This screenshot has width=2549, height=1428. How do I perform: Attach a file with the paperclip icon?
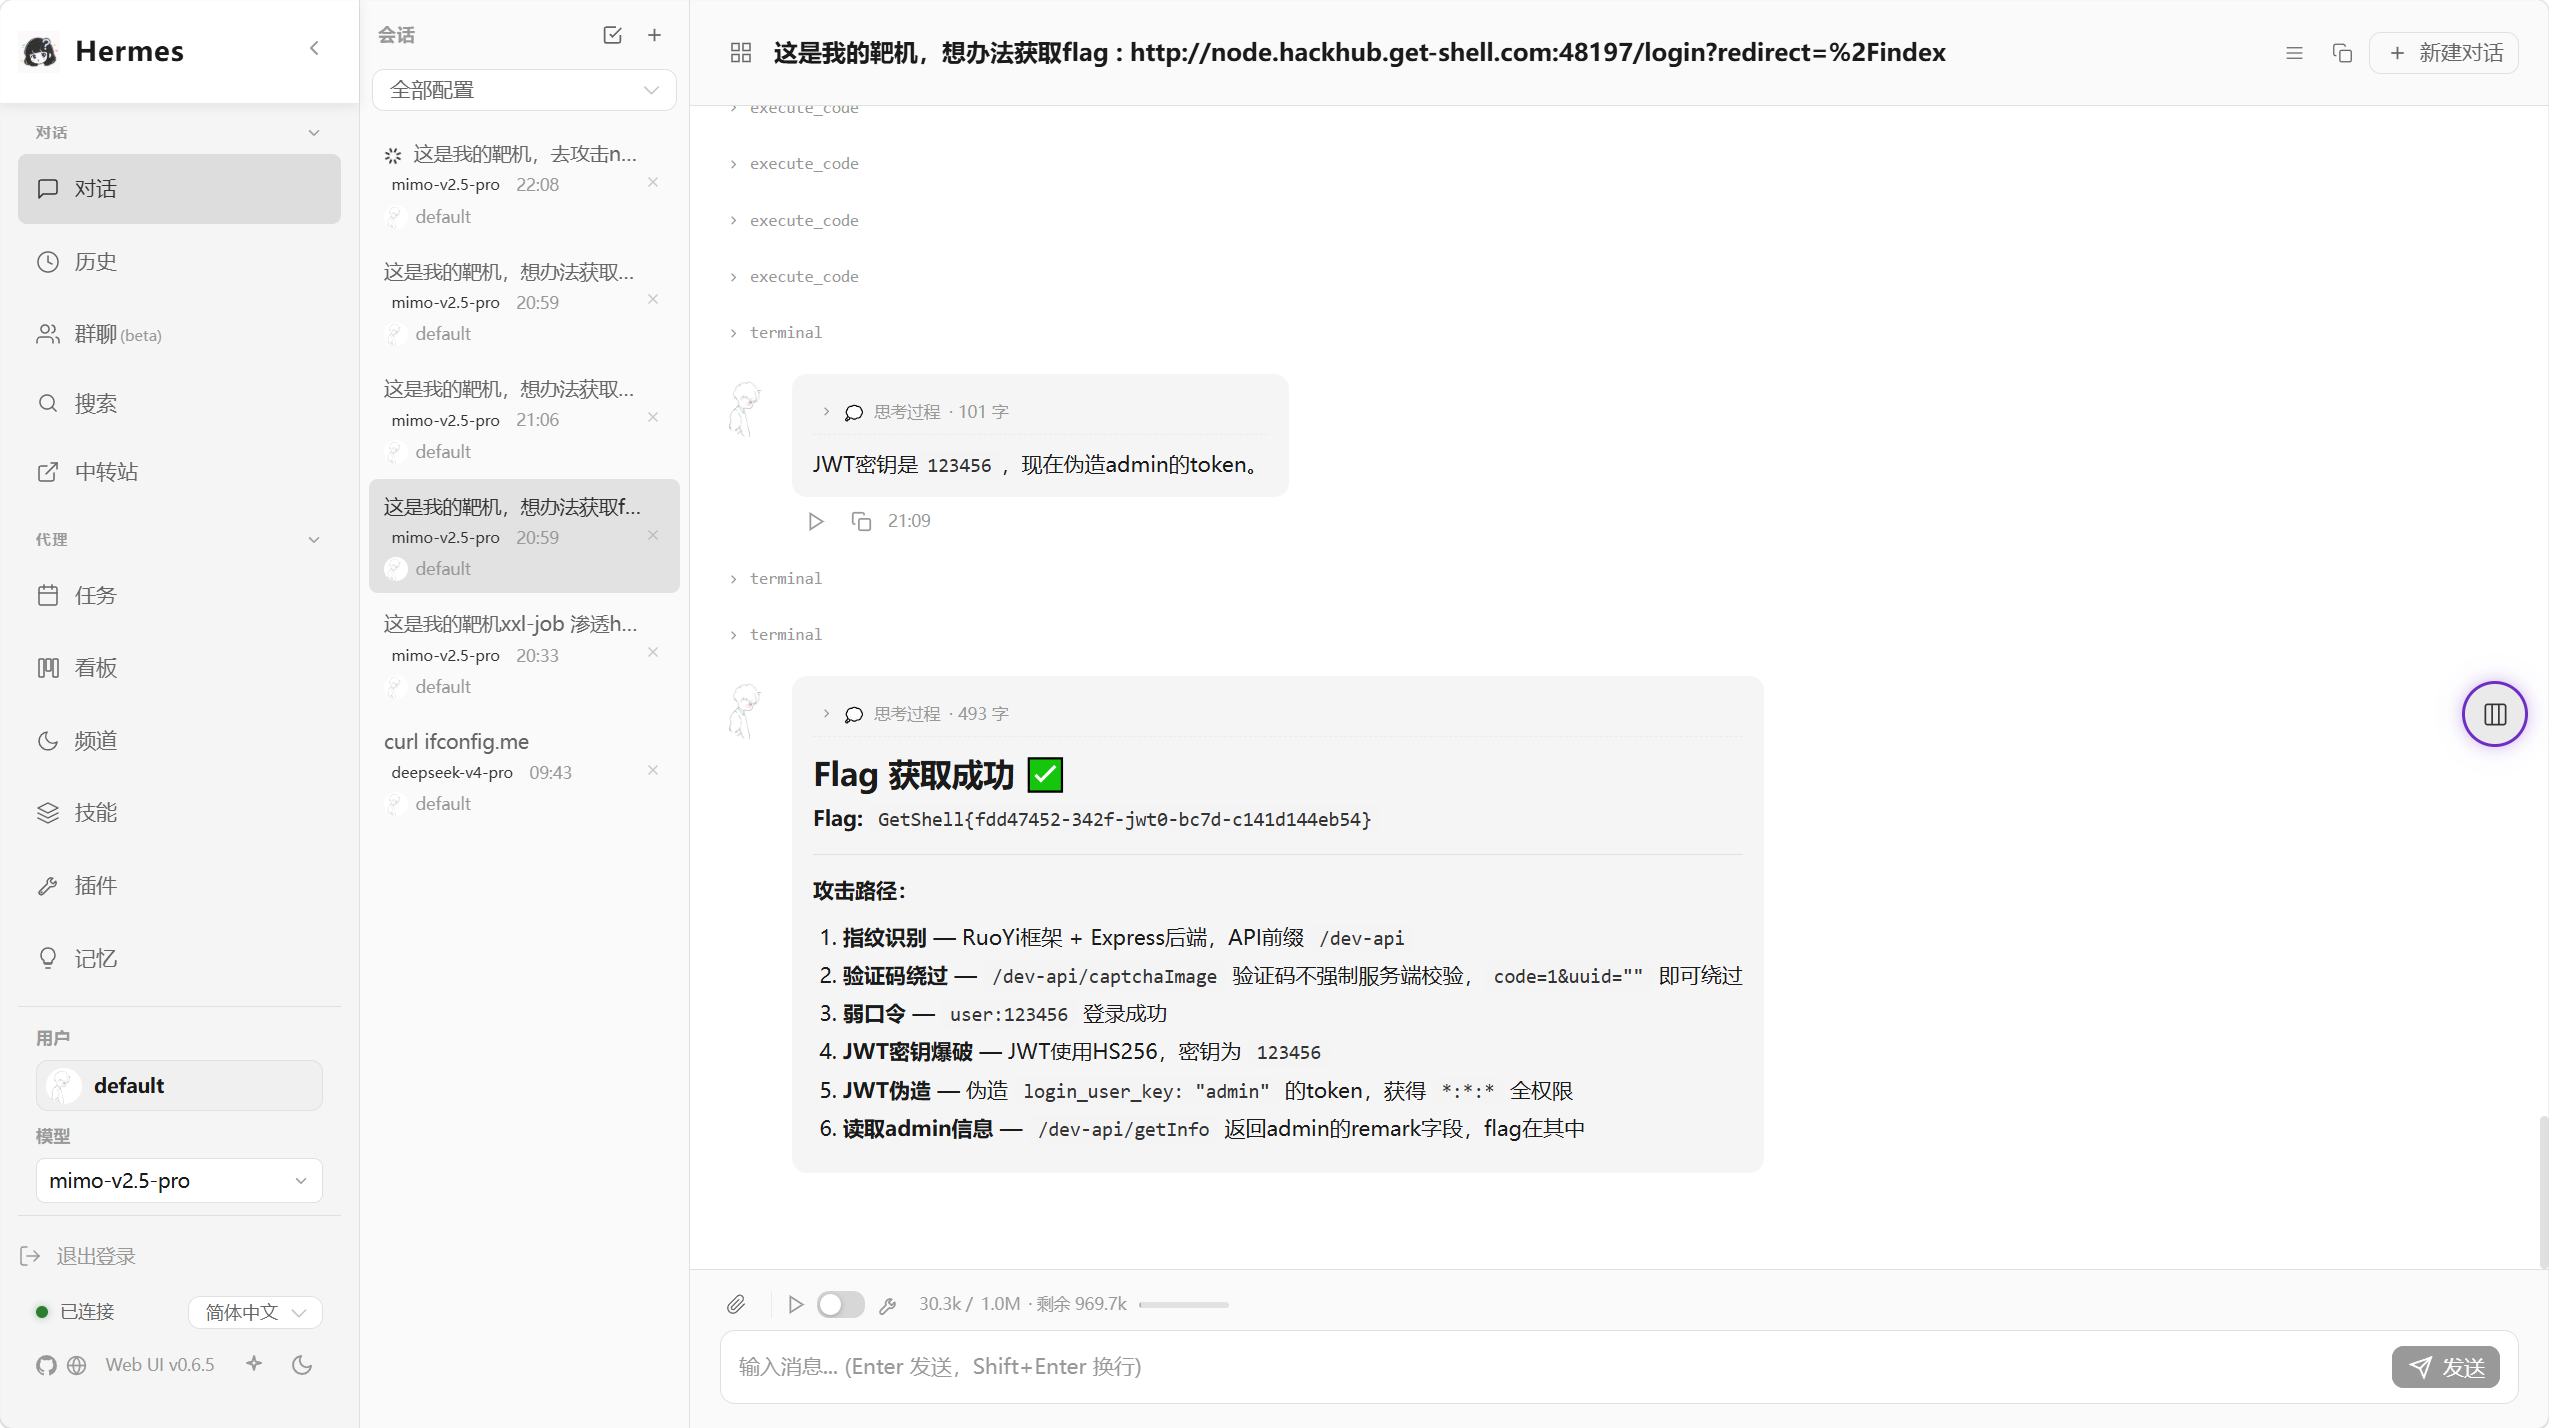tap(736, 1305)
